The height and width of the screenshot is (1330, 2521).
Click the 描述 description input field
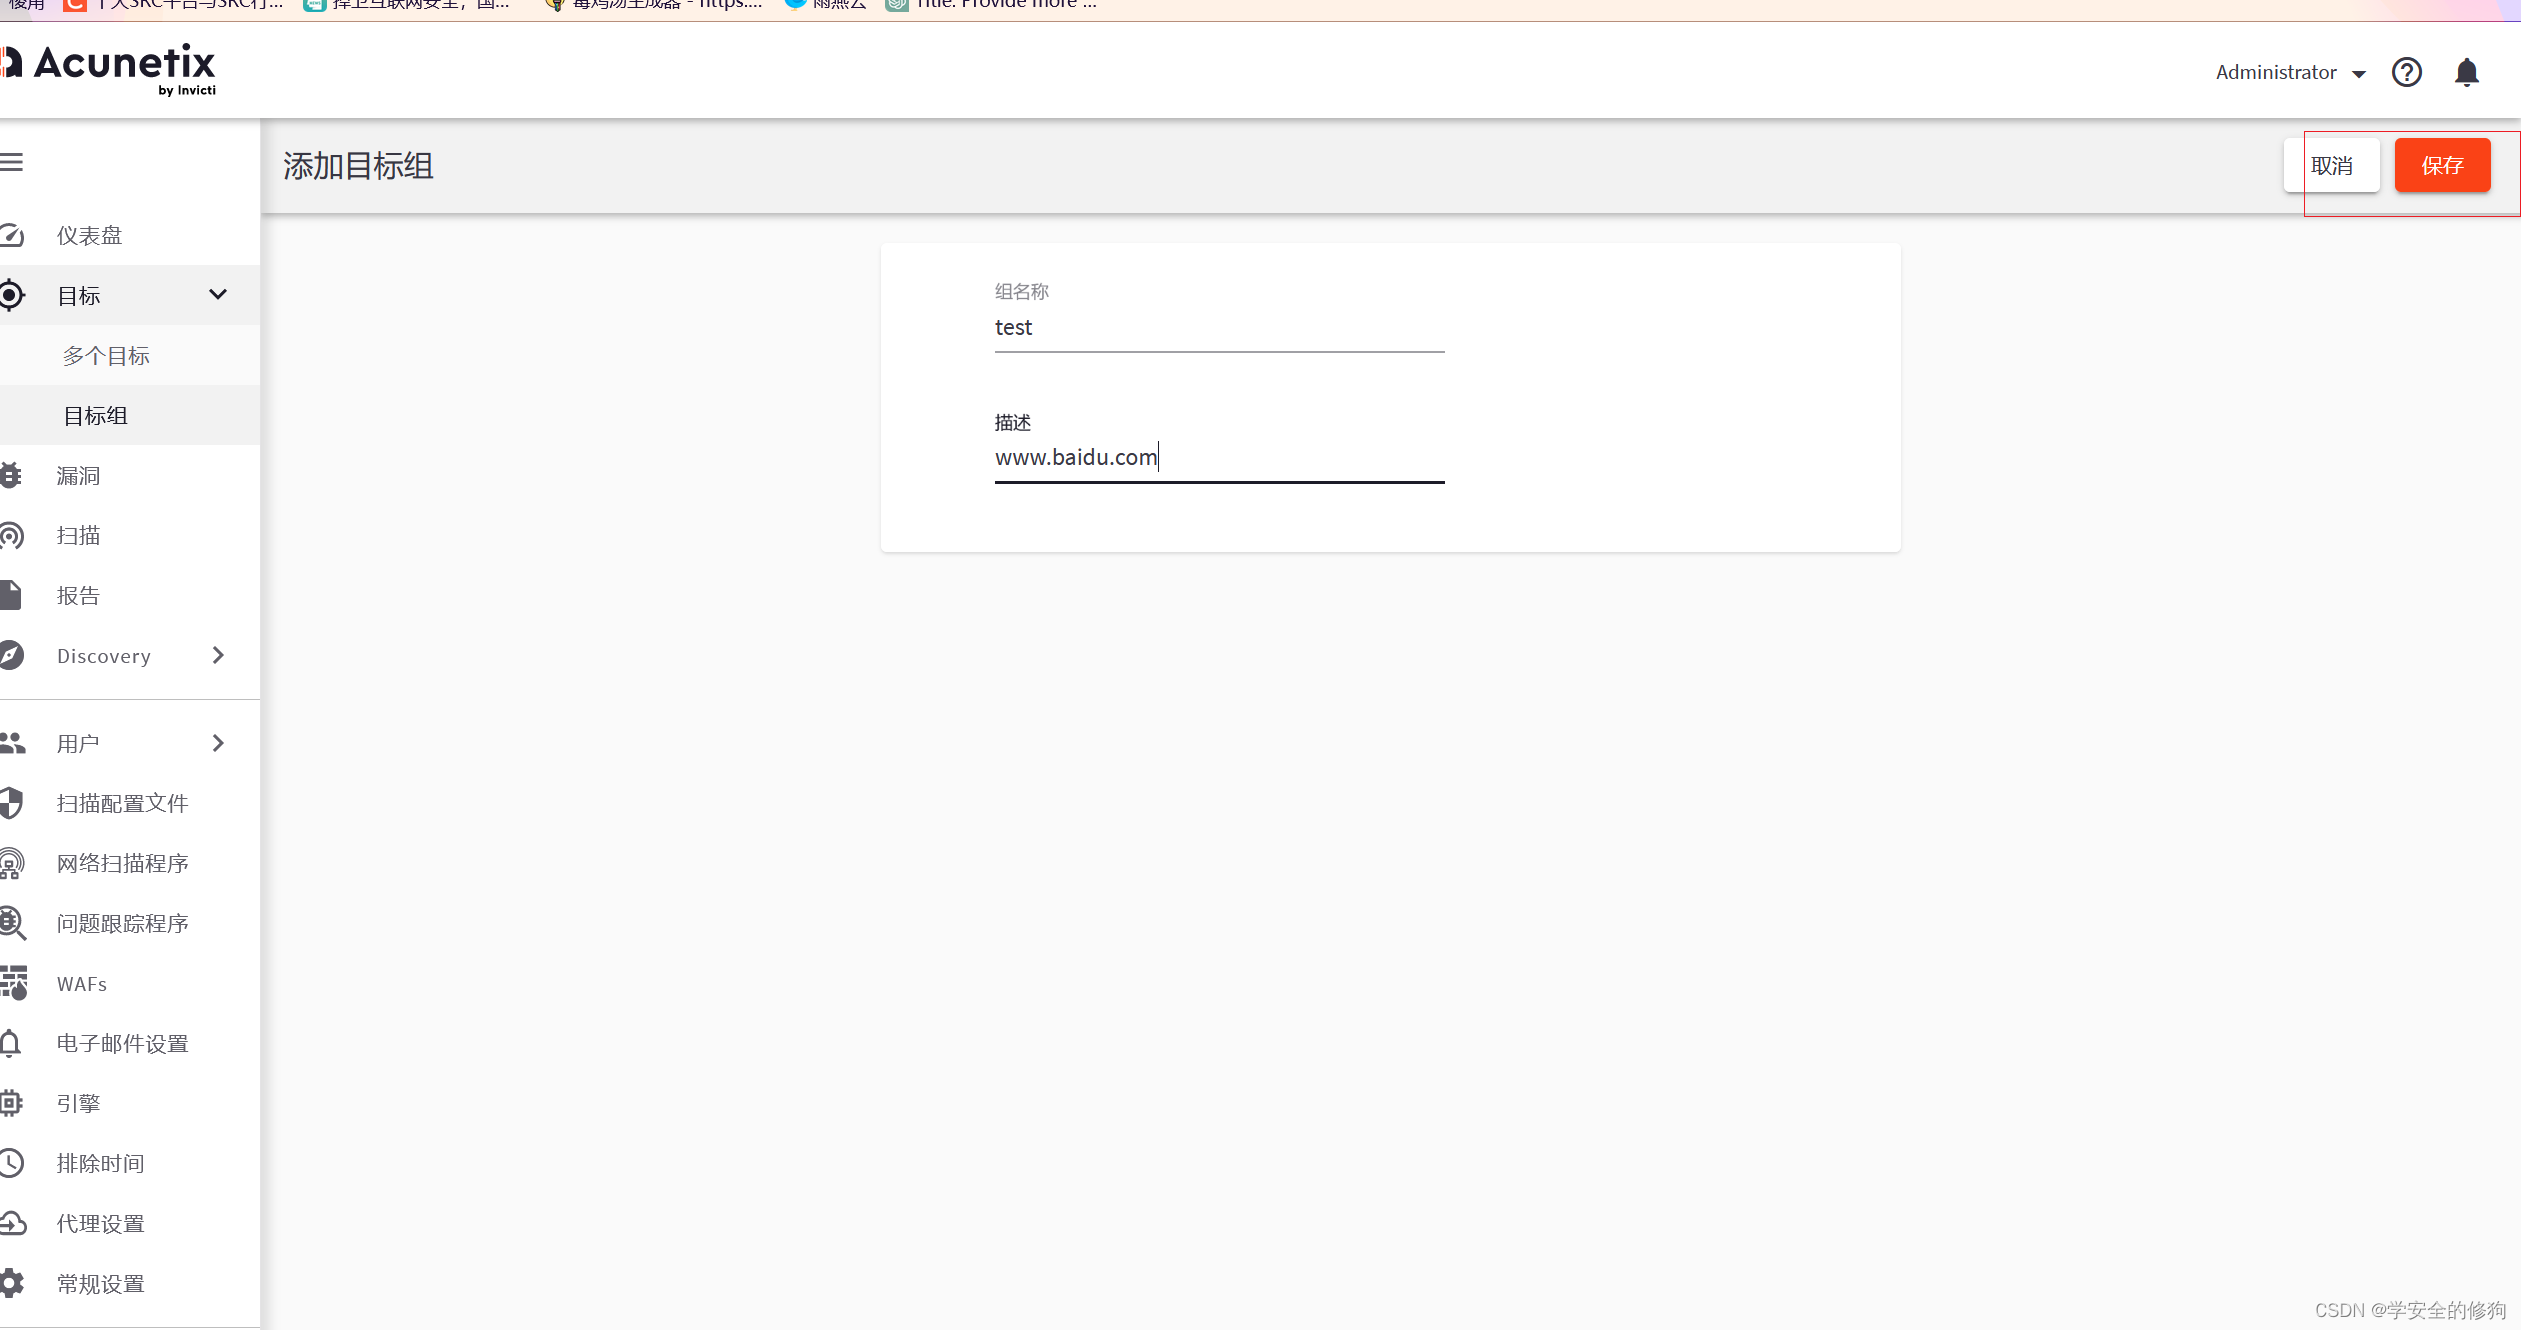tap(1219, 457)
